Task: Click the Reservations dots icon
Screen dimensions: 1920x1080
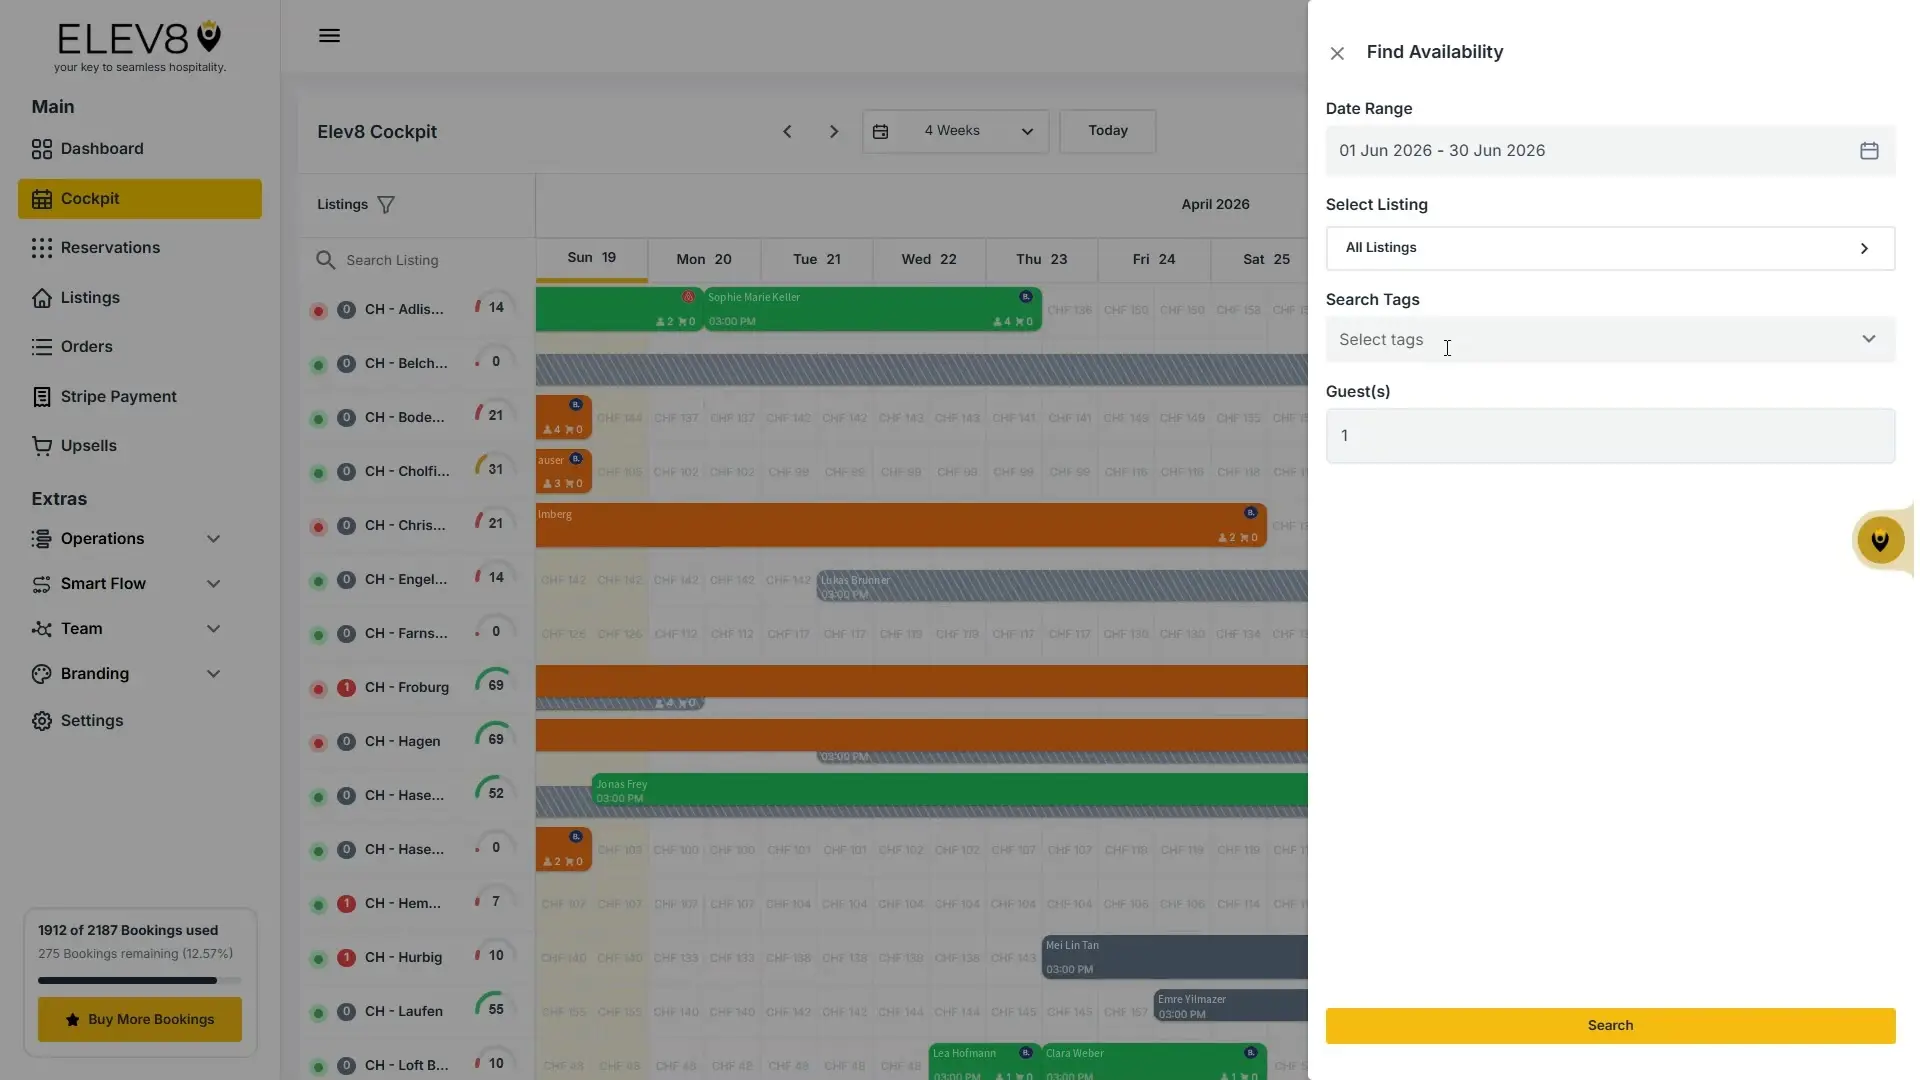Action: pyautogui.click(x=41, y=248)
